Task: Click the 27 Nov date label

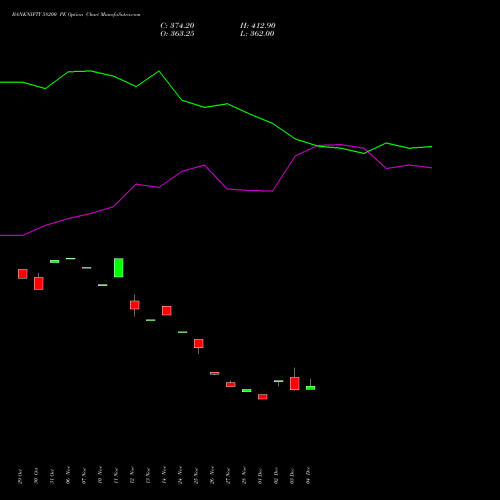Action: coord(228,476)
